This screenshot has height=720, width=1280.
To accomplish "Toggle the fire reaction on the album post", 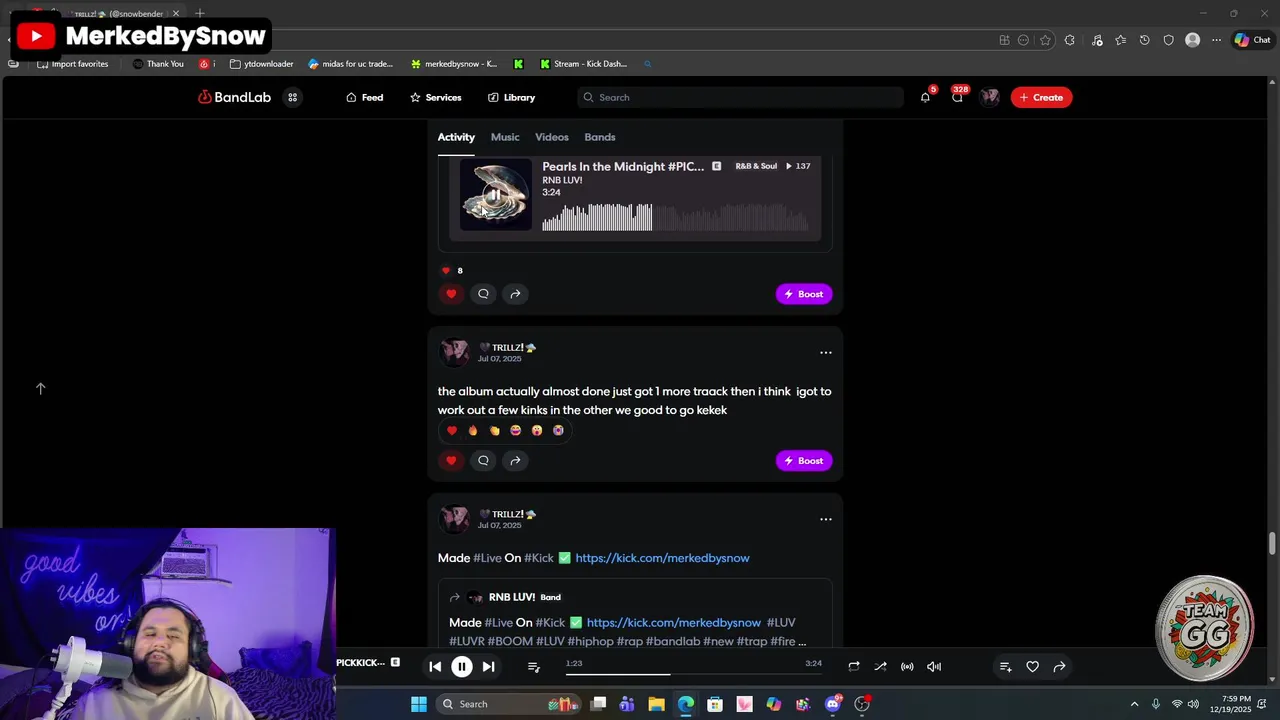I will [x=473, y=430].
